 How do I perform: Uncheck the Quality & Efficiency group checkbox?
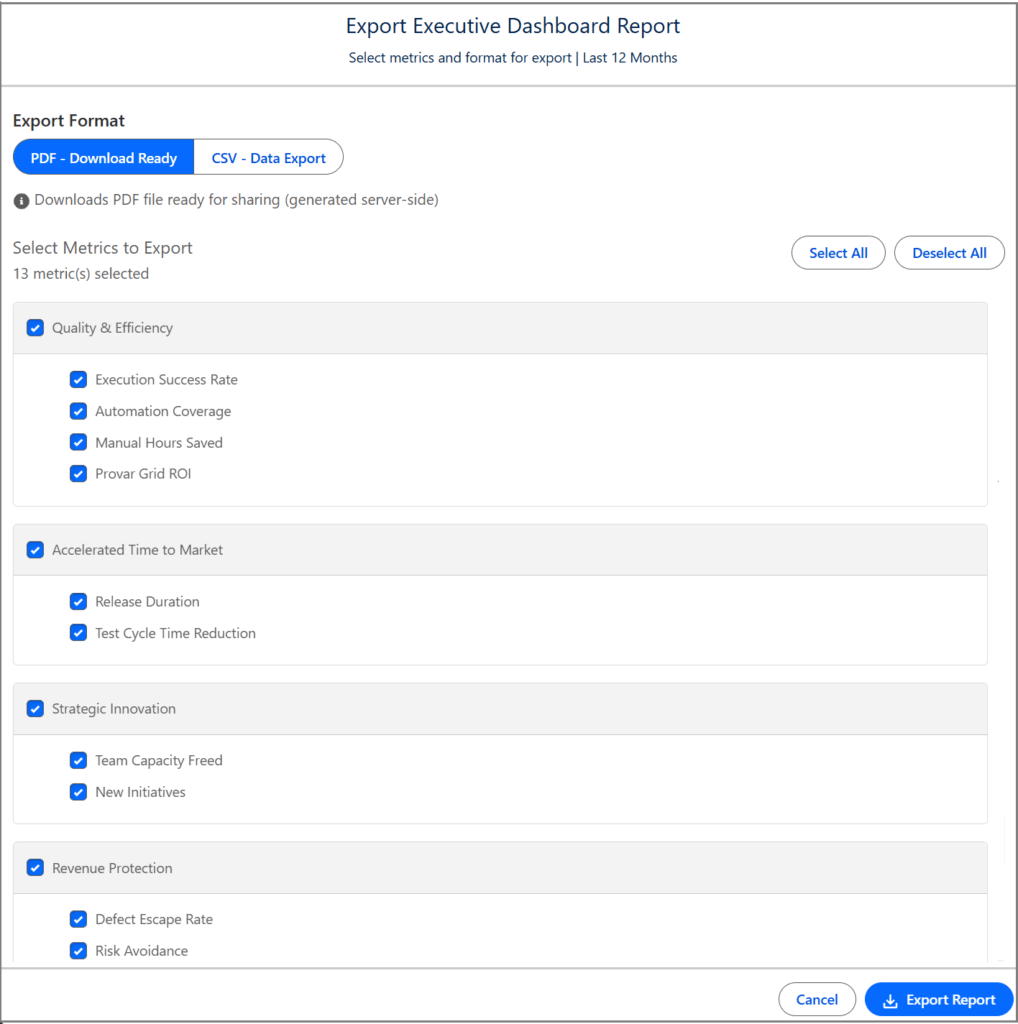coord(35,328)
